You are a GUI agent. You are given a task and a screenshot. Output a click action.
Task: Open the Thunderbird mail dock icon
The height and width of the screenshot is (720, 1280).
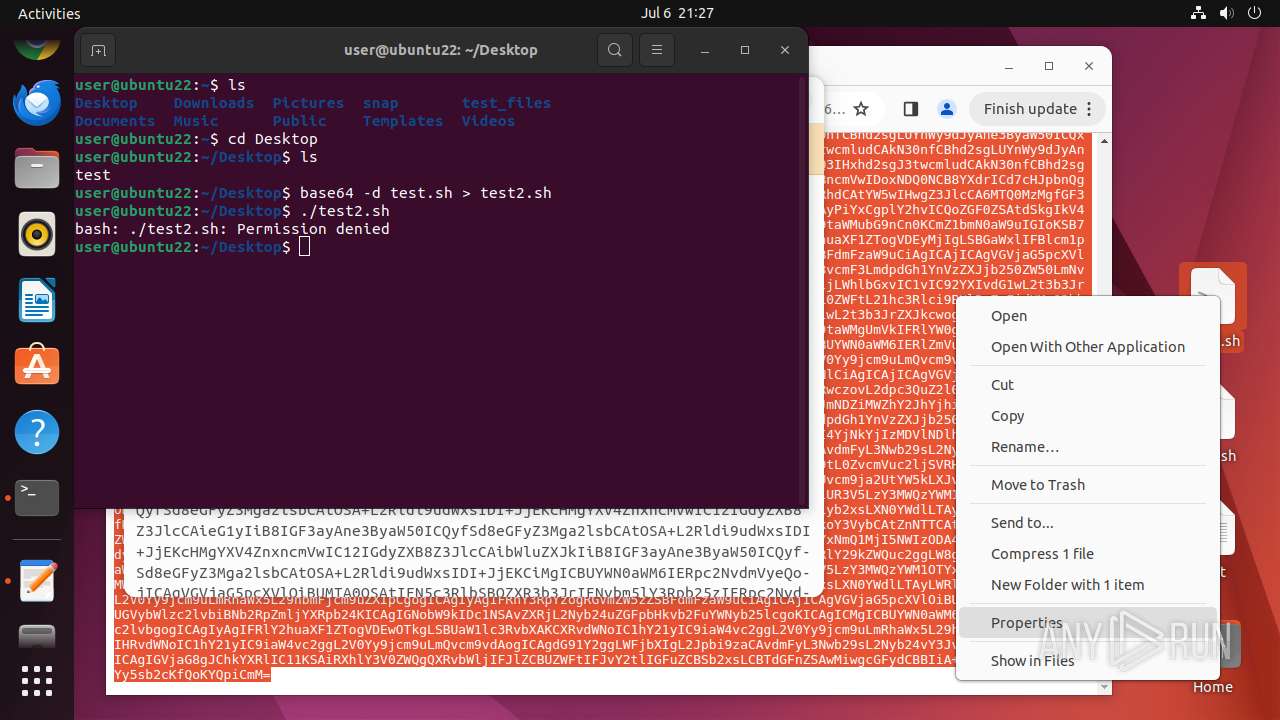pos(37,103)
